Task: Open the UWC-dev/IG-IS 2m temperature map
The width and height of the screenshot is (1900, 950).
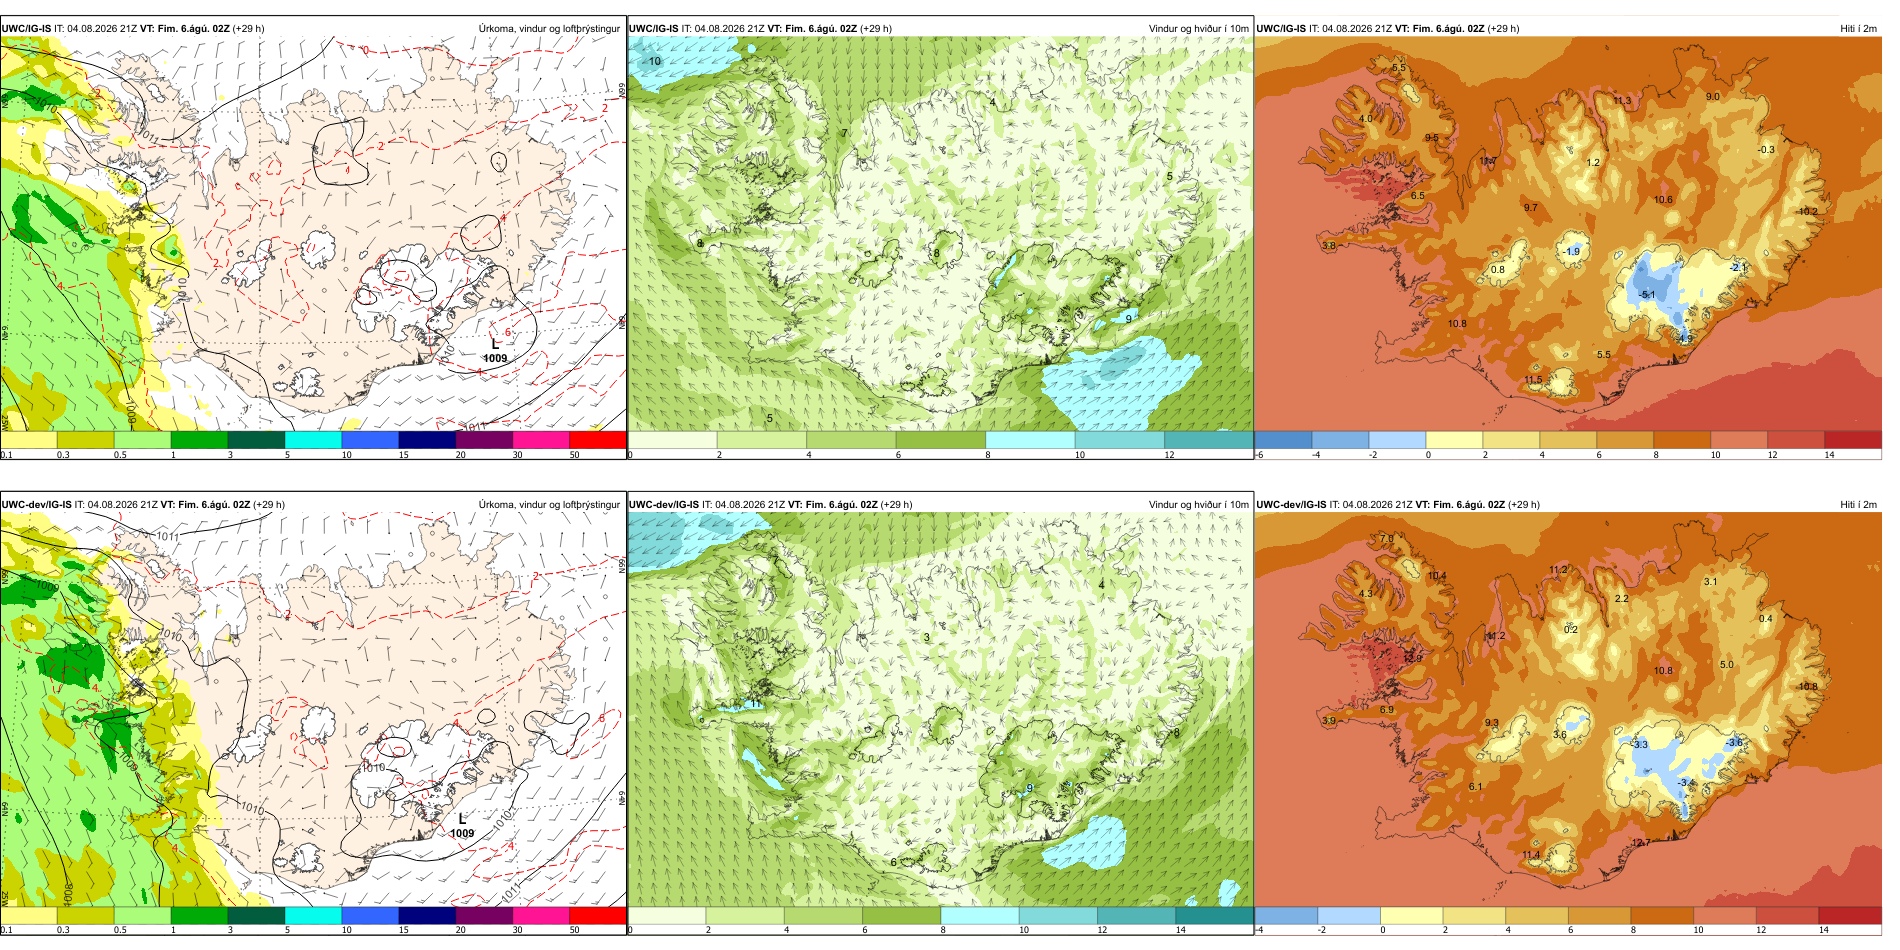Action: [x=1568, y=710]
